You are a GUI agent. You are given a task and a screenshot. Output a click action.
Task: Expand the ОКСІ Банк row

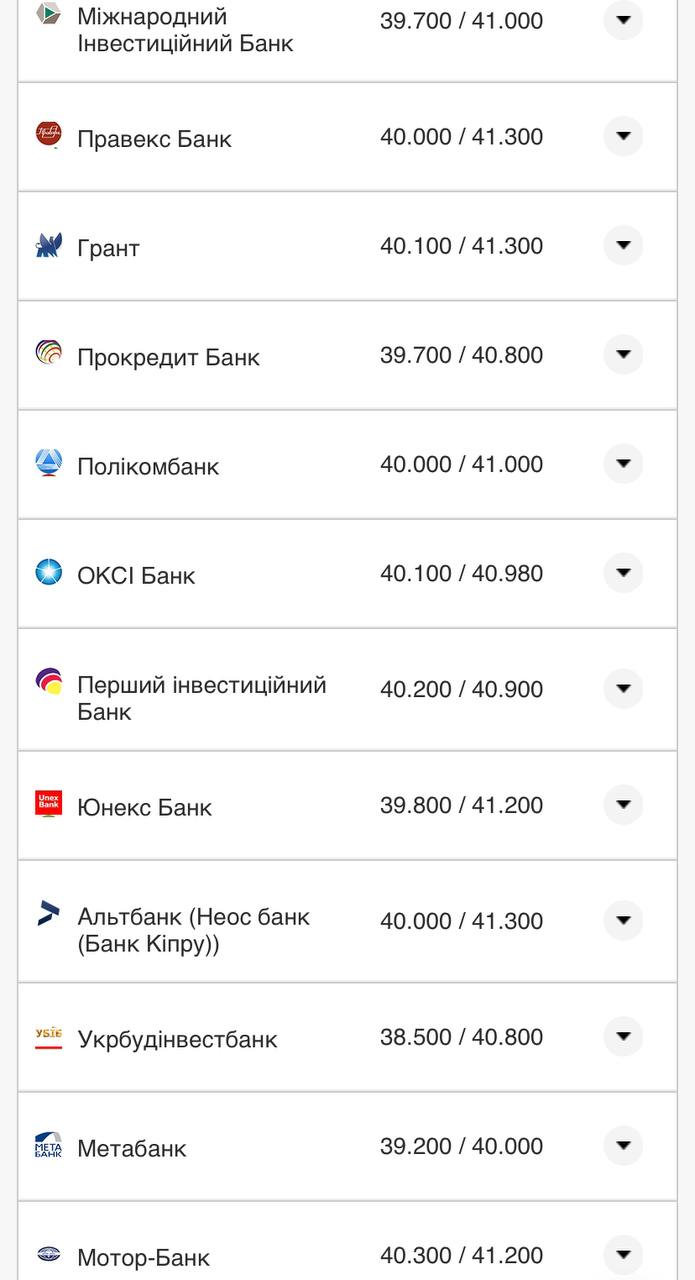pos(623,573)
